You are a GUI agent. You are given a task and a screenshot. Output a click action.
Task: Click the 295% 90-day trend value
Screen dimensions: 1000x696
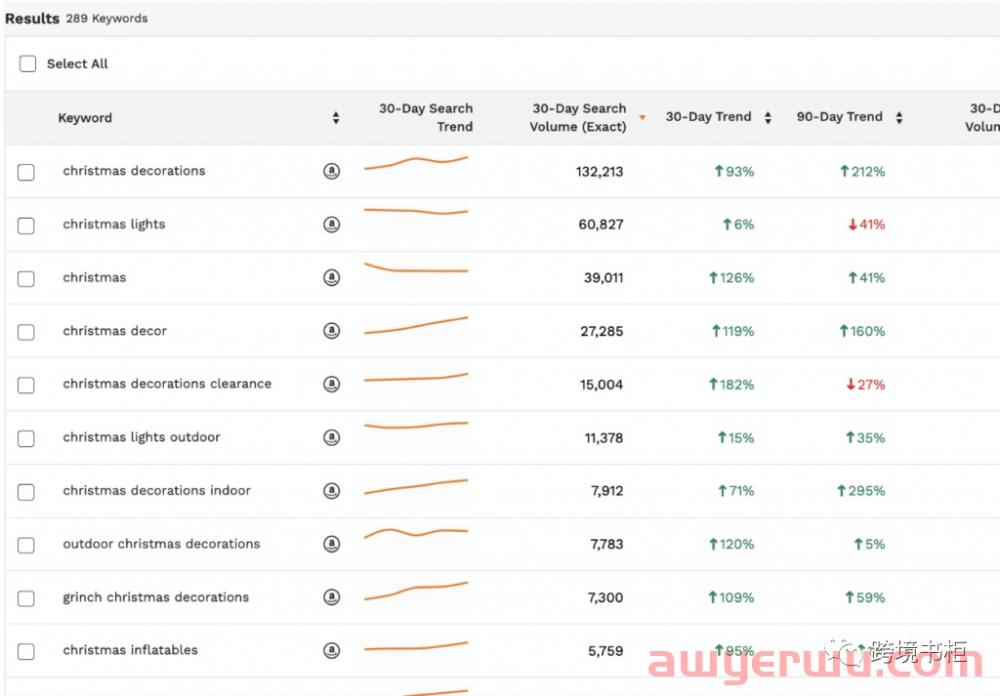(861, 491)
